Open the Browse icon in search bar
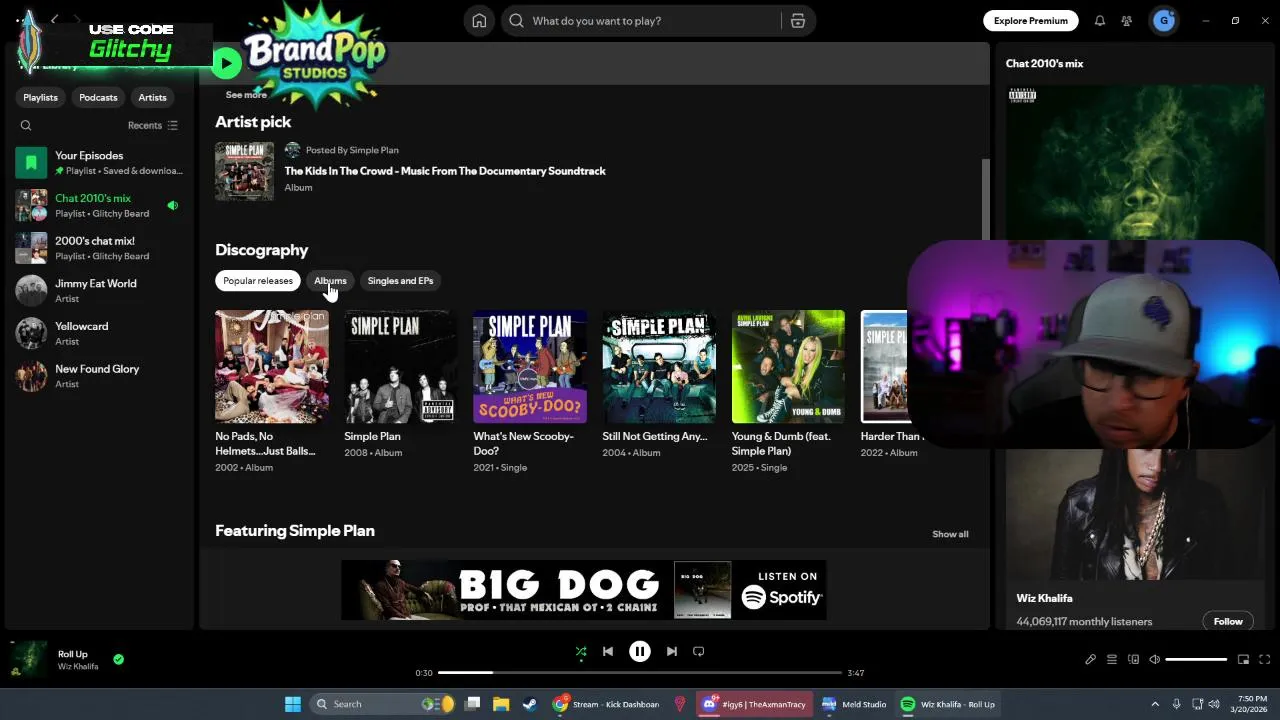Viewport: 1280px width, 720px height. pyautogui.click(x=798, y=21)
